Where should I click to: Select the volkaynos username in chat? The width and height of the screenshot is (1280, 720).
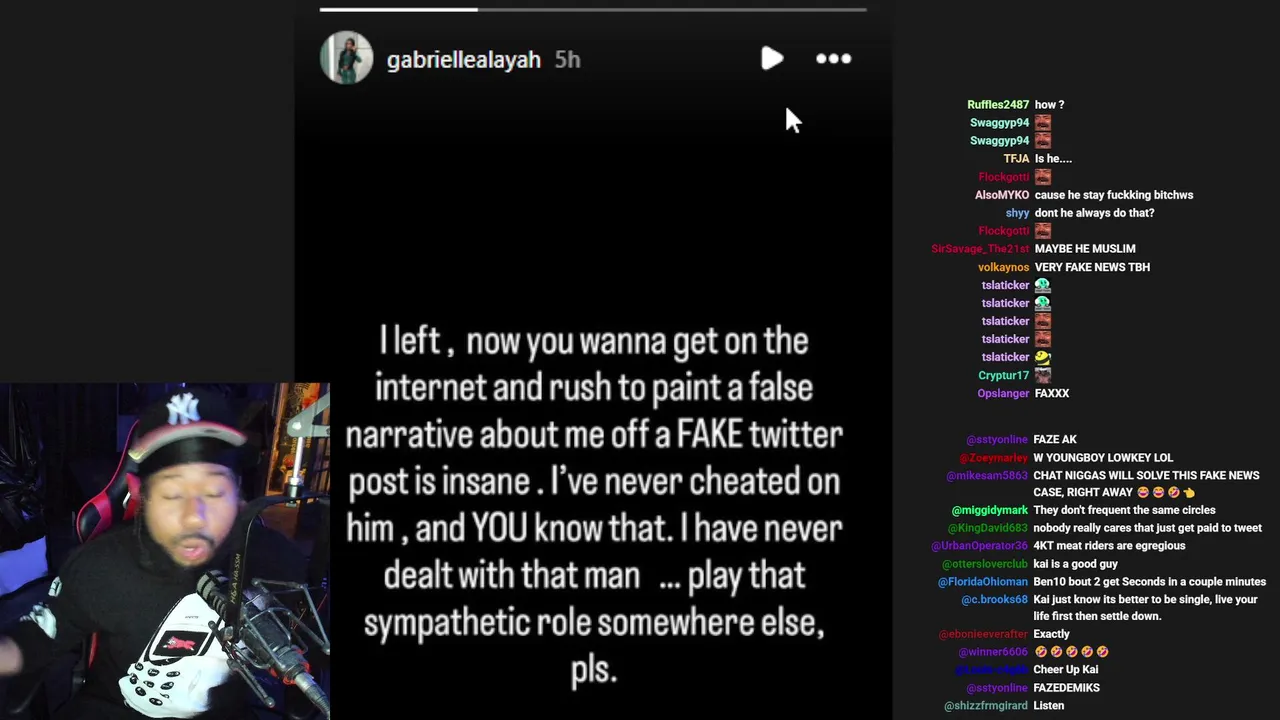click(x=1003, y=267)
